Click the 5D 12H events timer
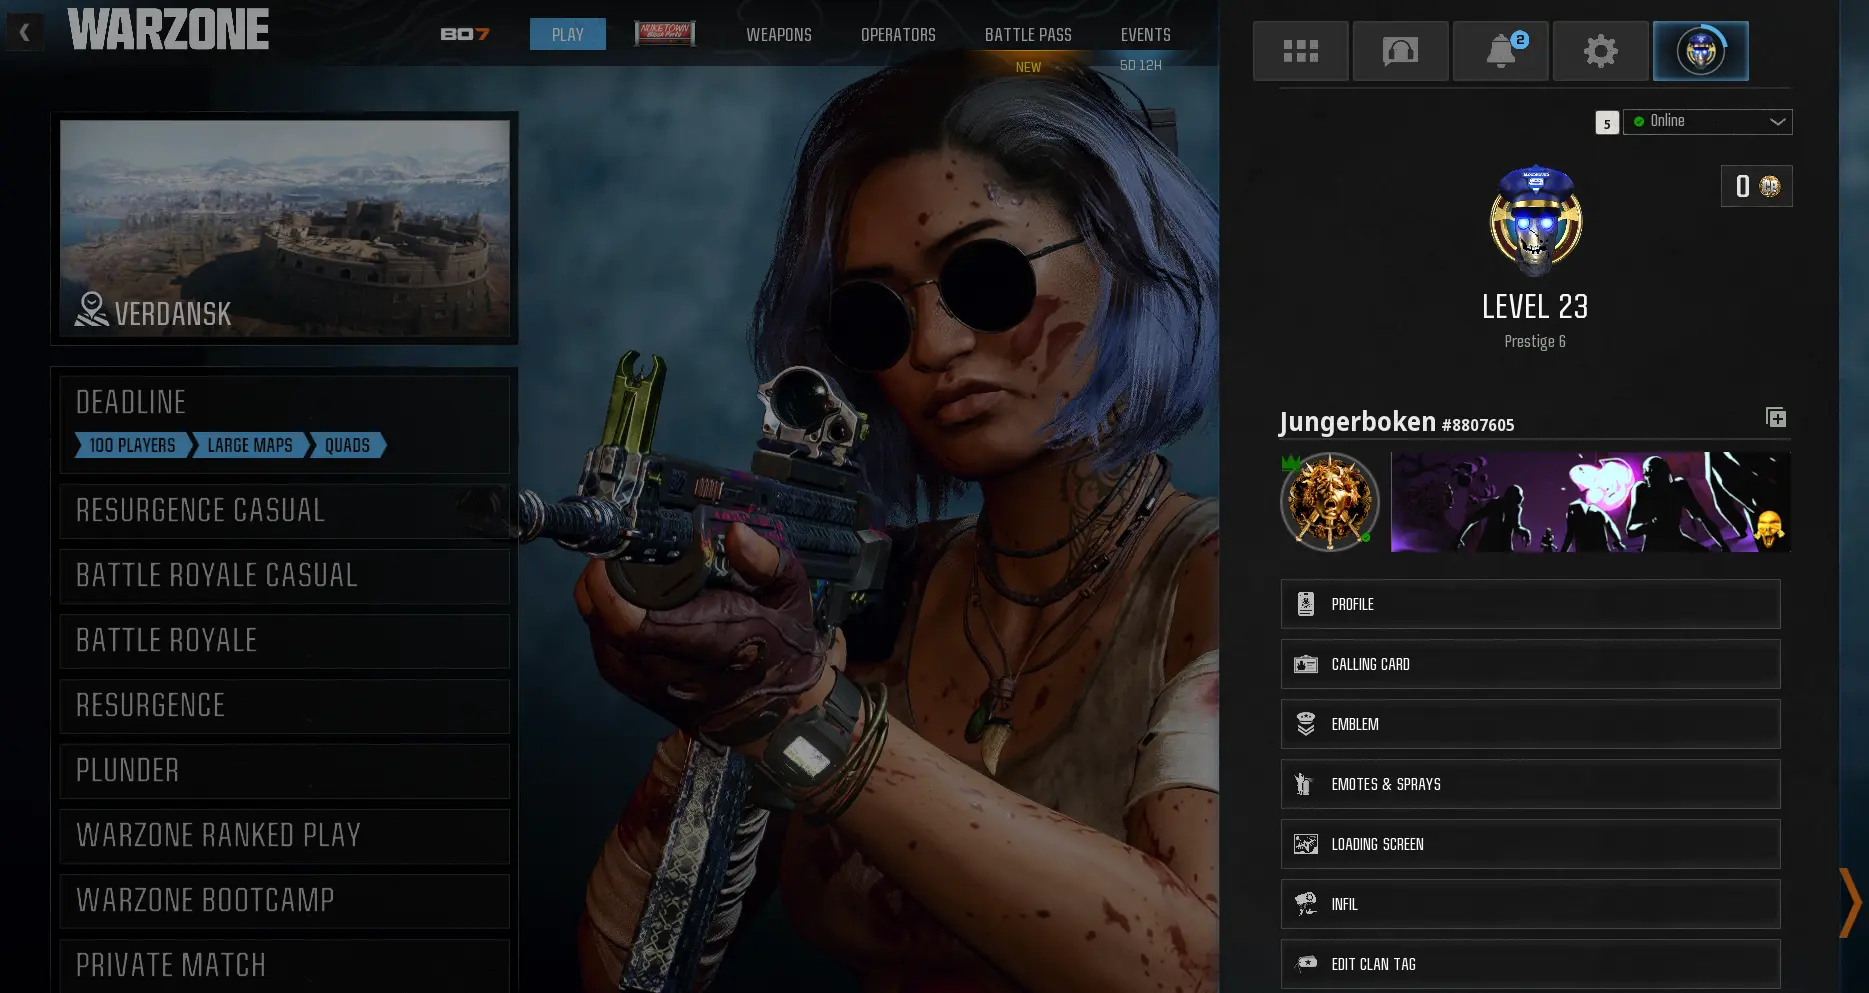The height and width of the screenshot is (993, 1869). click(x=1140, y=65)
